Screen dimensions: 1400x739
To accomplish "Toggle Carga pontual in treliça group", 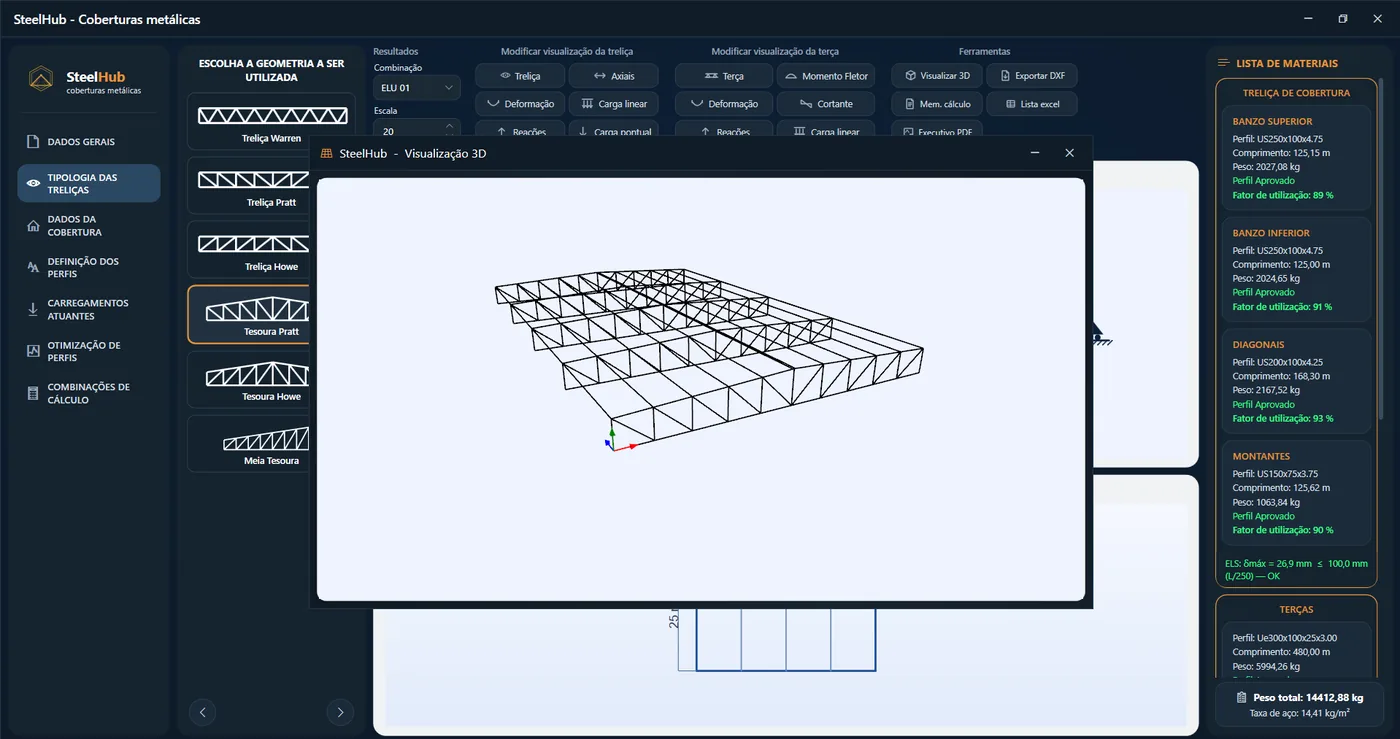I will pos(613,130).
